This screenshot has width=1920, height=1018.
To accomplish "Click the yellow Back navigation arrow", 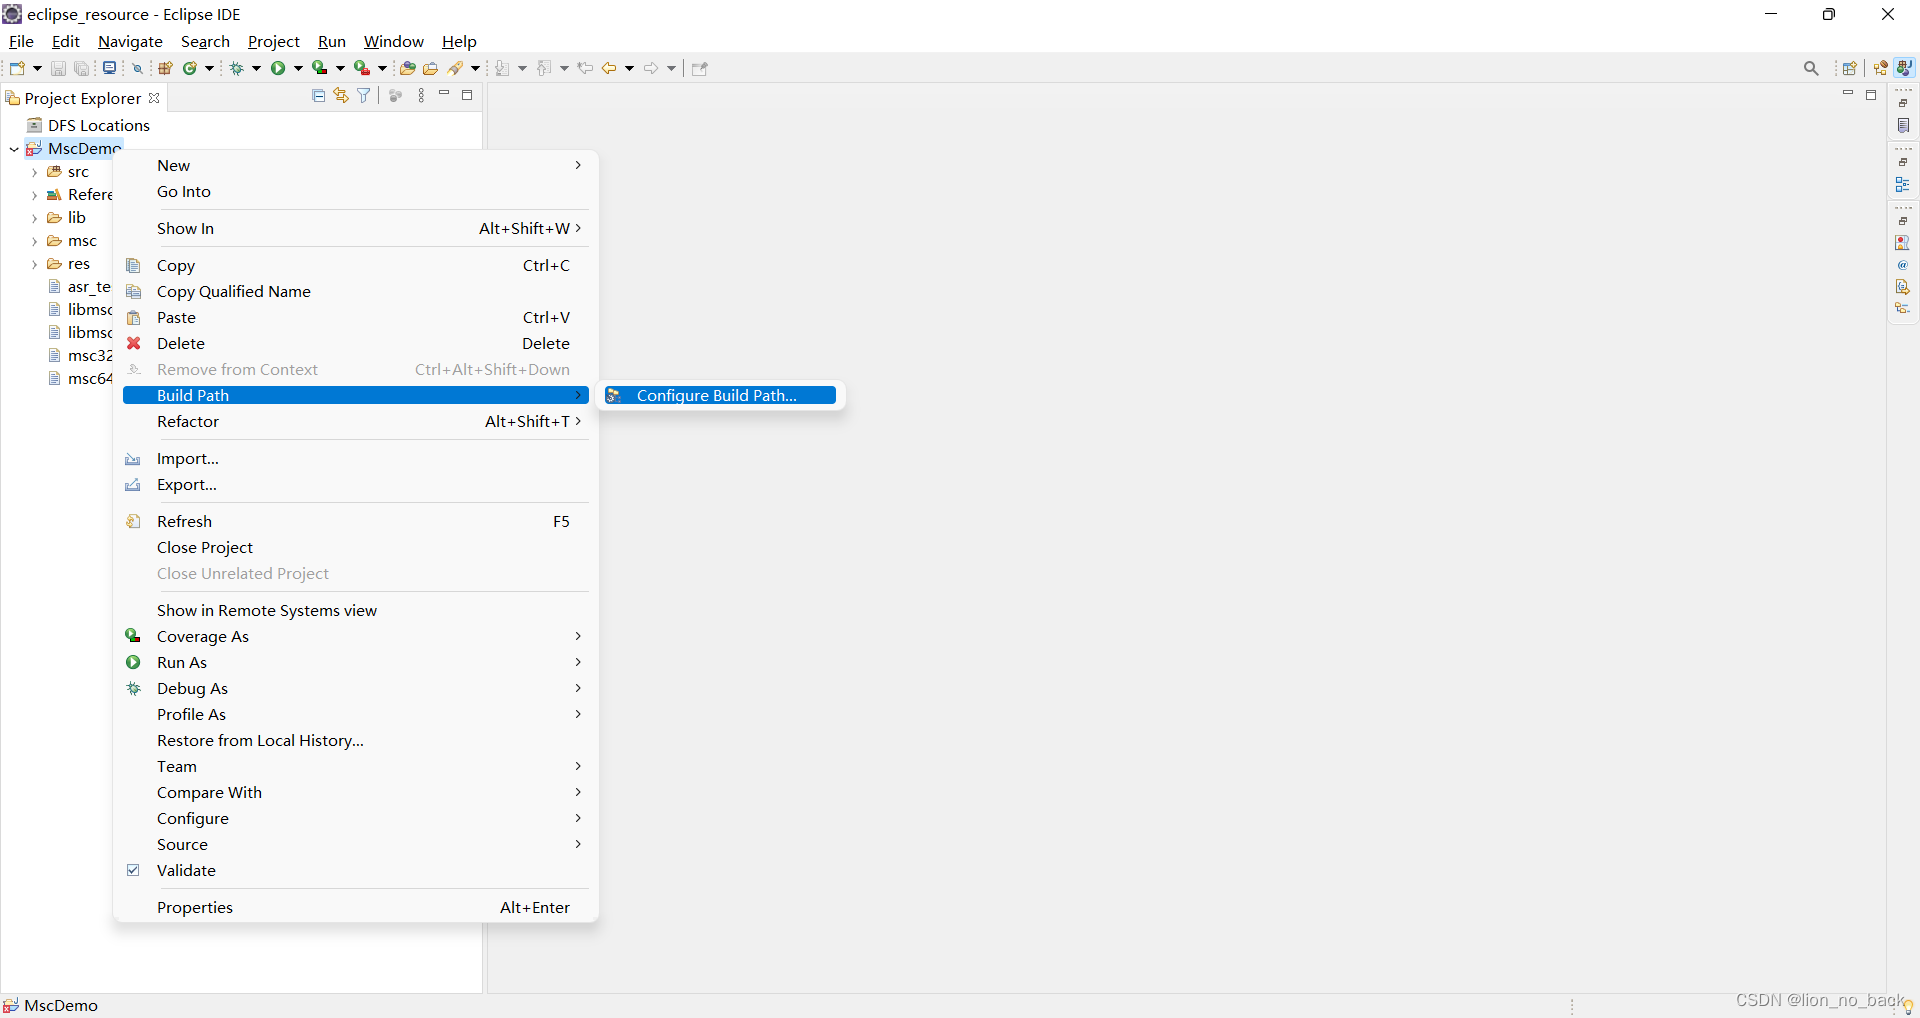I will pyautogui.click(x=609, y=68).
